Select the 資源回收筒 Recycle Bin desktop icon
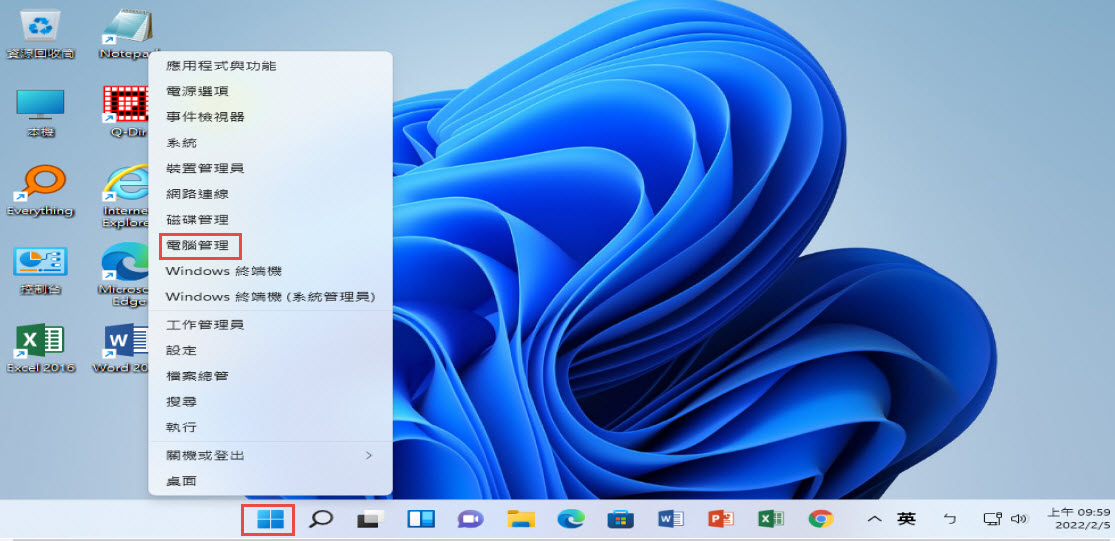 pyautogui.click(x=41, y=34)
